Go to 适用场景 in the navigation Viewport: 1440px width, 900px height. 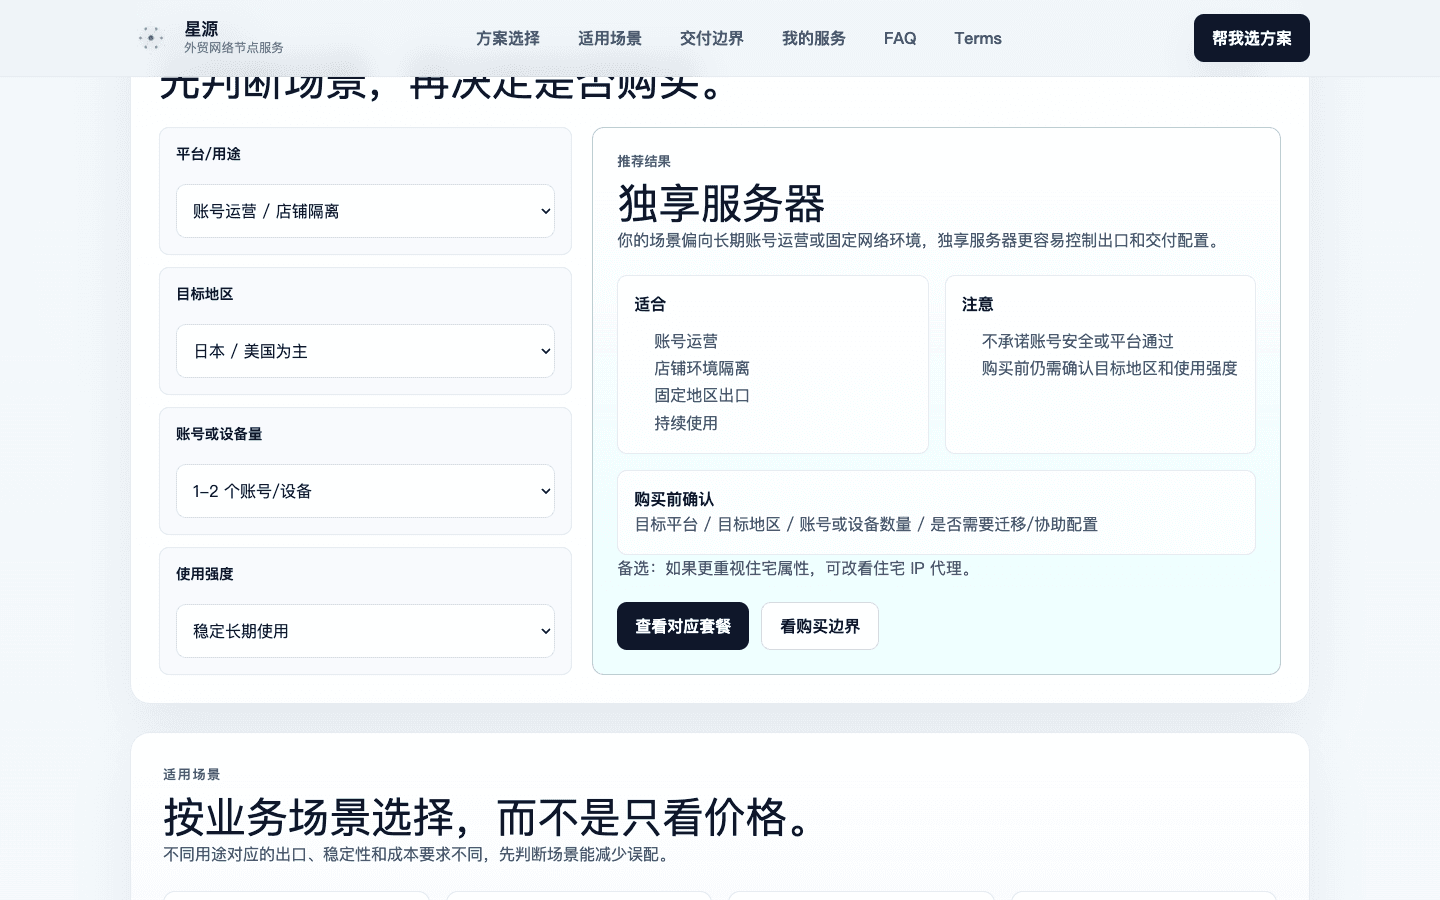pyautogui.click(x=610, y=38)
